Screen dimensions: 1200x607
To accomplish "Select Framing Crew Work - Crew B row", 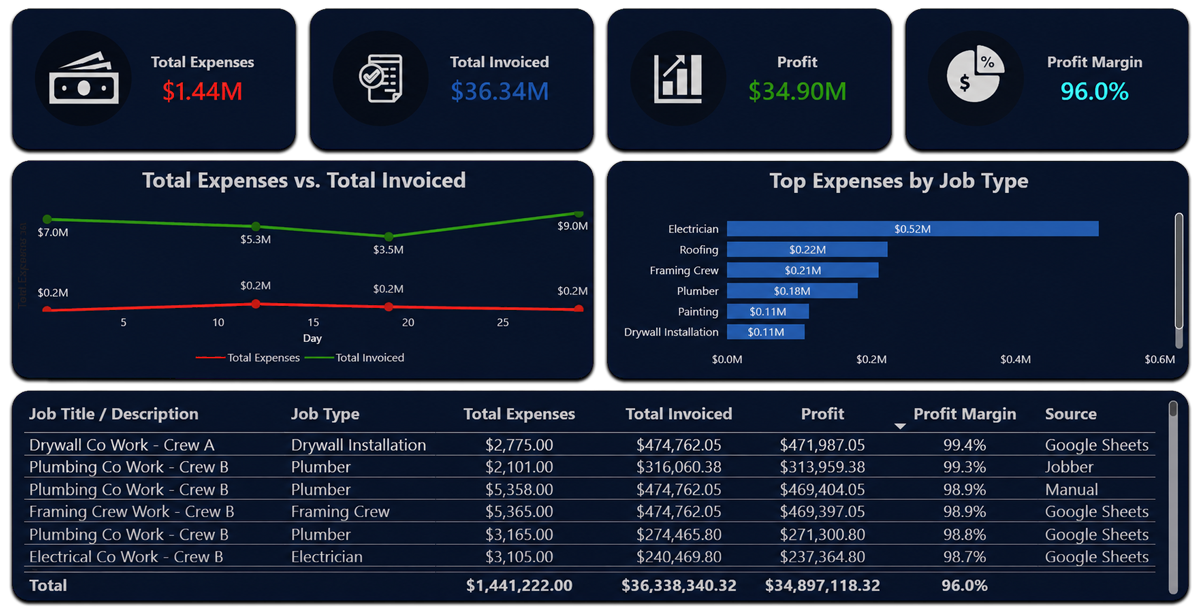I will click(590, 512).
